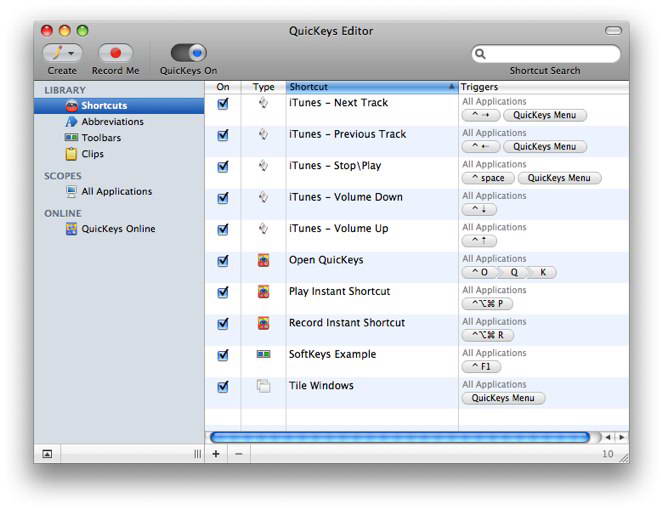Click the Abbreviations sidebar icon
Image resolution: width=663 pixels, height=510 pixels.
(x=71, y=122)
